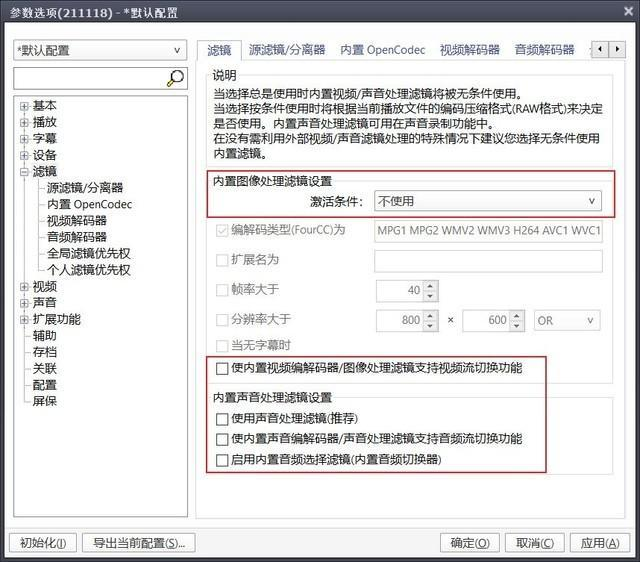The height and width of the screenshot is (562, 640).
Task: Select 源滤镜/分离器 in the tree
Action: tap(85, 188)
